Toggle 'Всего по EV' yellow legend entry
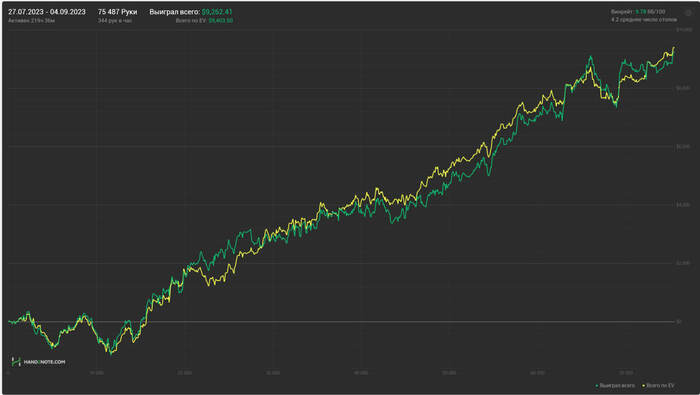 (658, 385)
